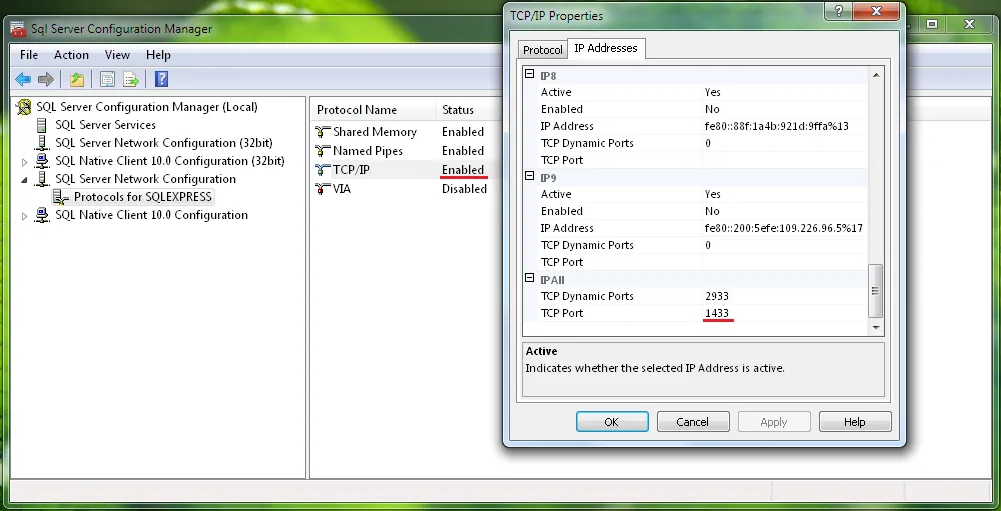This screenshot has height=511, width=1001.
Task: Click the VIA protocol icon
Action: (322, 189)
